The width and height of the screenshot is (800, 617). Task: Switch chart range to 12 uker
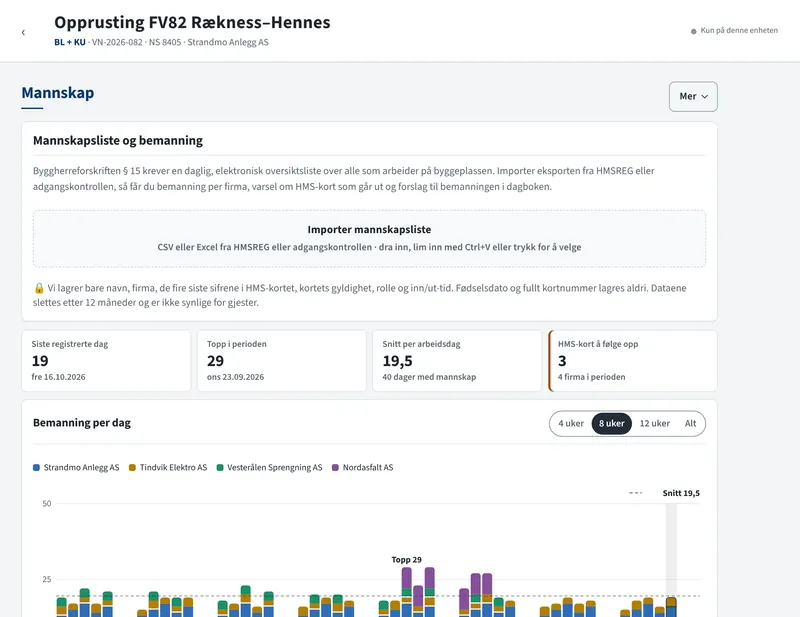tap(655, 424)
